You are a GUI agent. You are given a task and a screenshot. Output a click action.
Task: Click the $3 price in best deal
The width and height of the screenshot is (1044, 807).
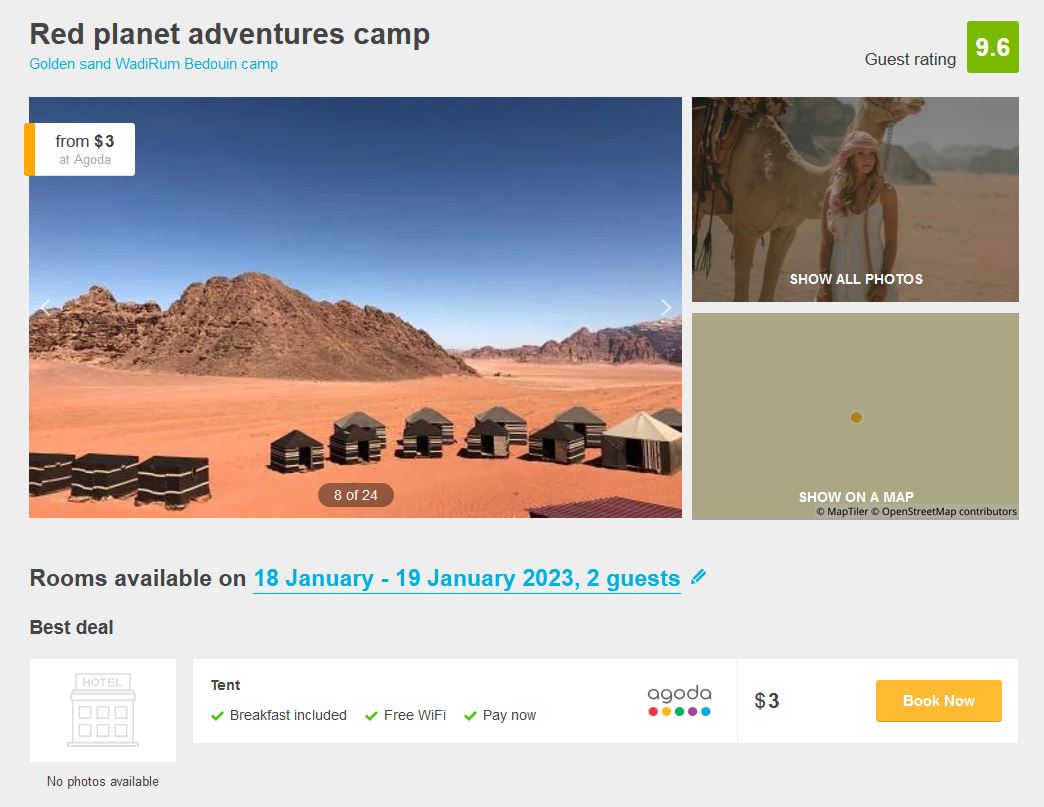pos(766,700)
